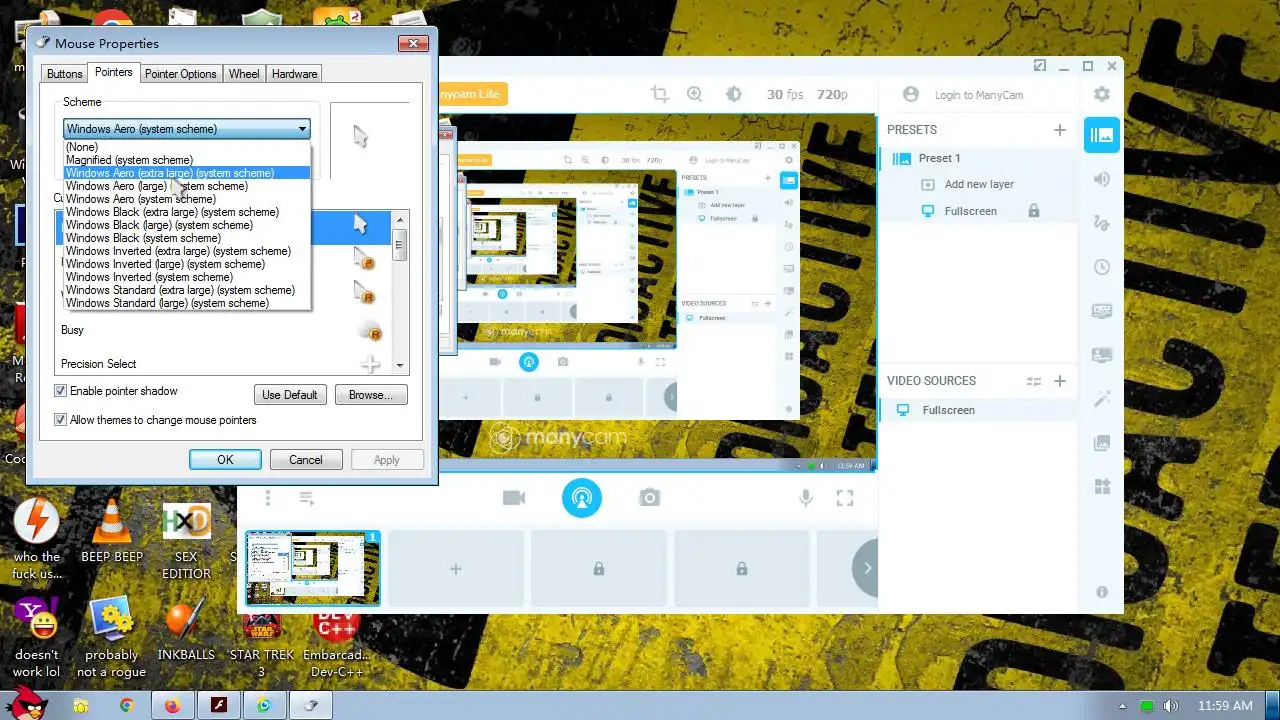Choose Windows Inverted (extra large) scheme
The width and height of the screenshot is (1280, 720).
point(188,251)
